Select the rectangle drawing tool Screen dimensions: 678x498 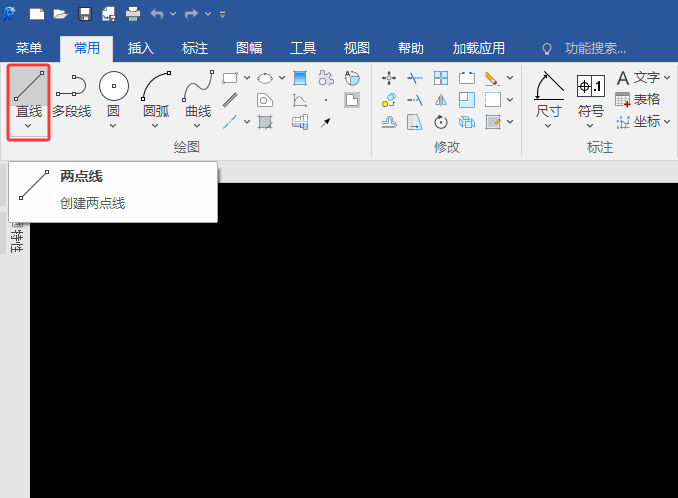point(230,78)
